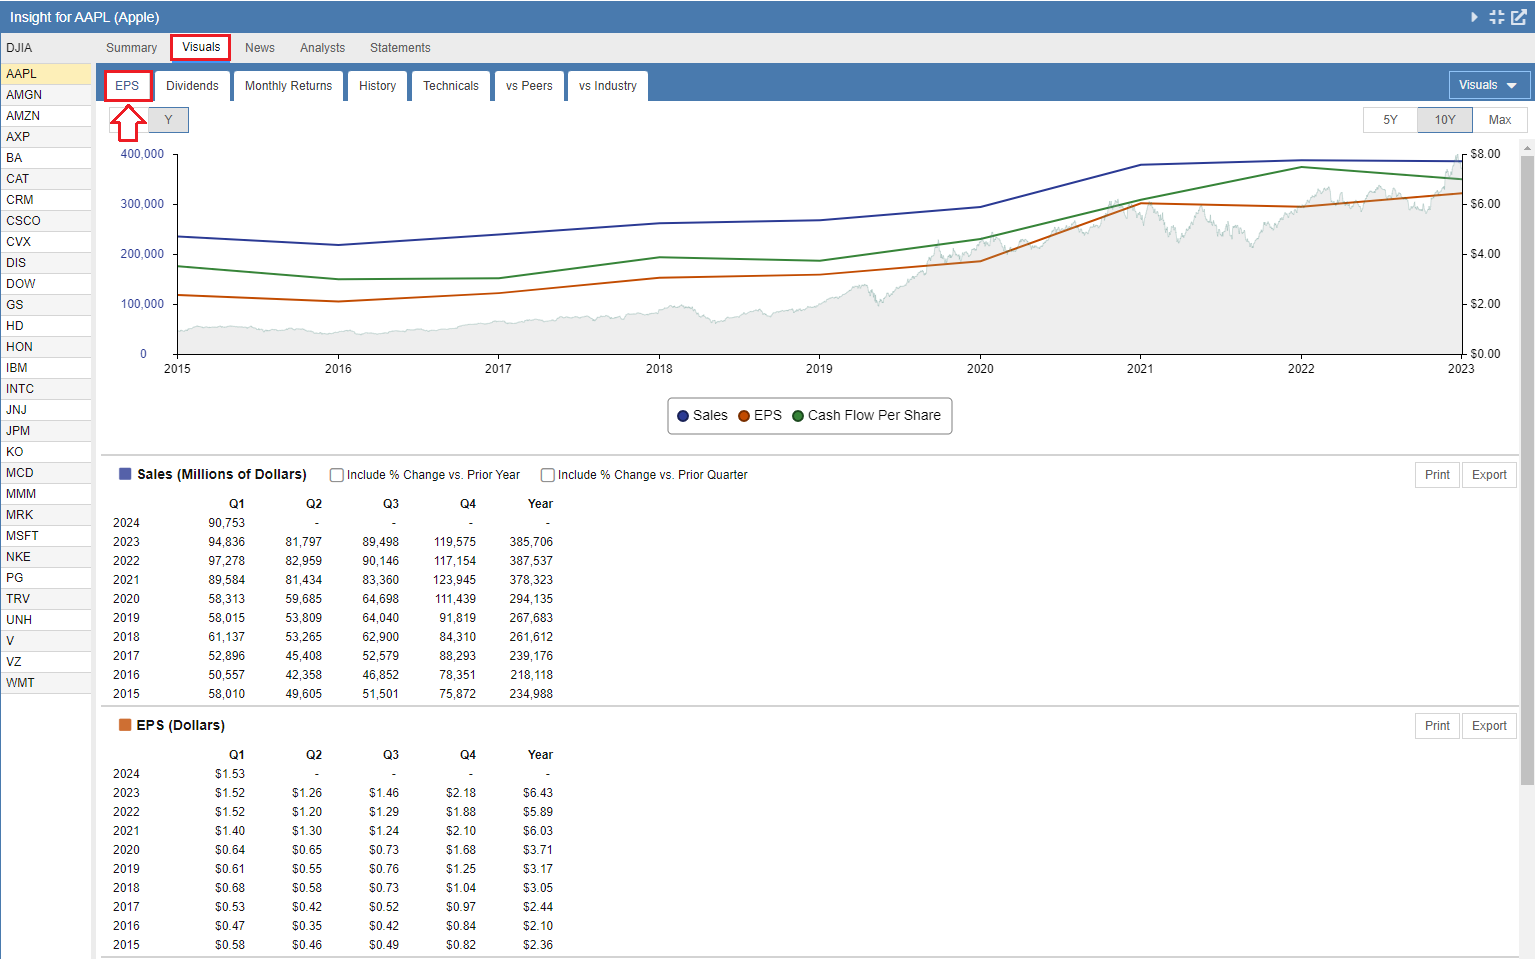The height and width of the screenshot is (959, 1535).
Task: Select NKE in the ticker list
Action: (46, 557)
